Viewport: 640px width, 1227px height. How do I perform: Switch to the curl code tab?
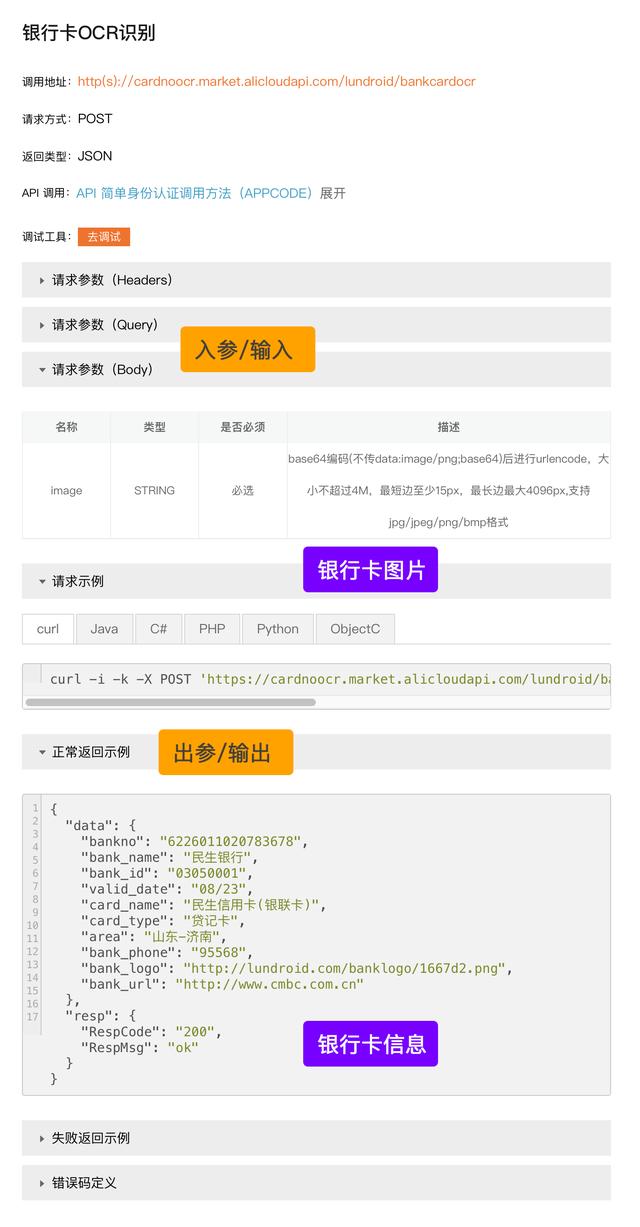coord(48,629)
